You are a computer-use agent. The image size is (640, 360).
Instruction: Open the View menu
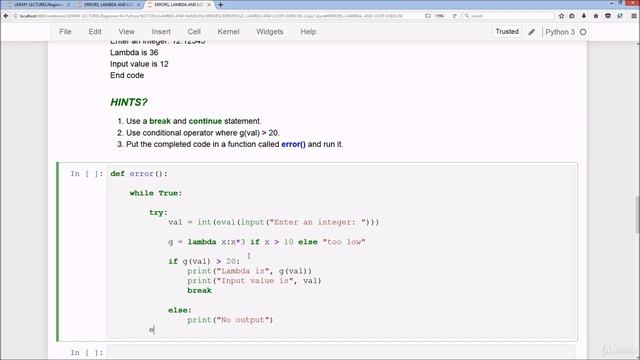click(x=127, y=32)
